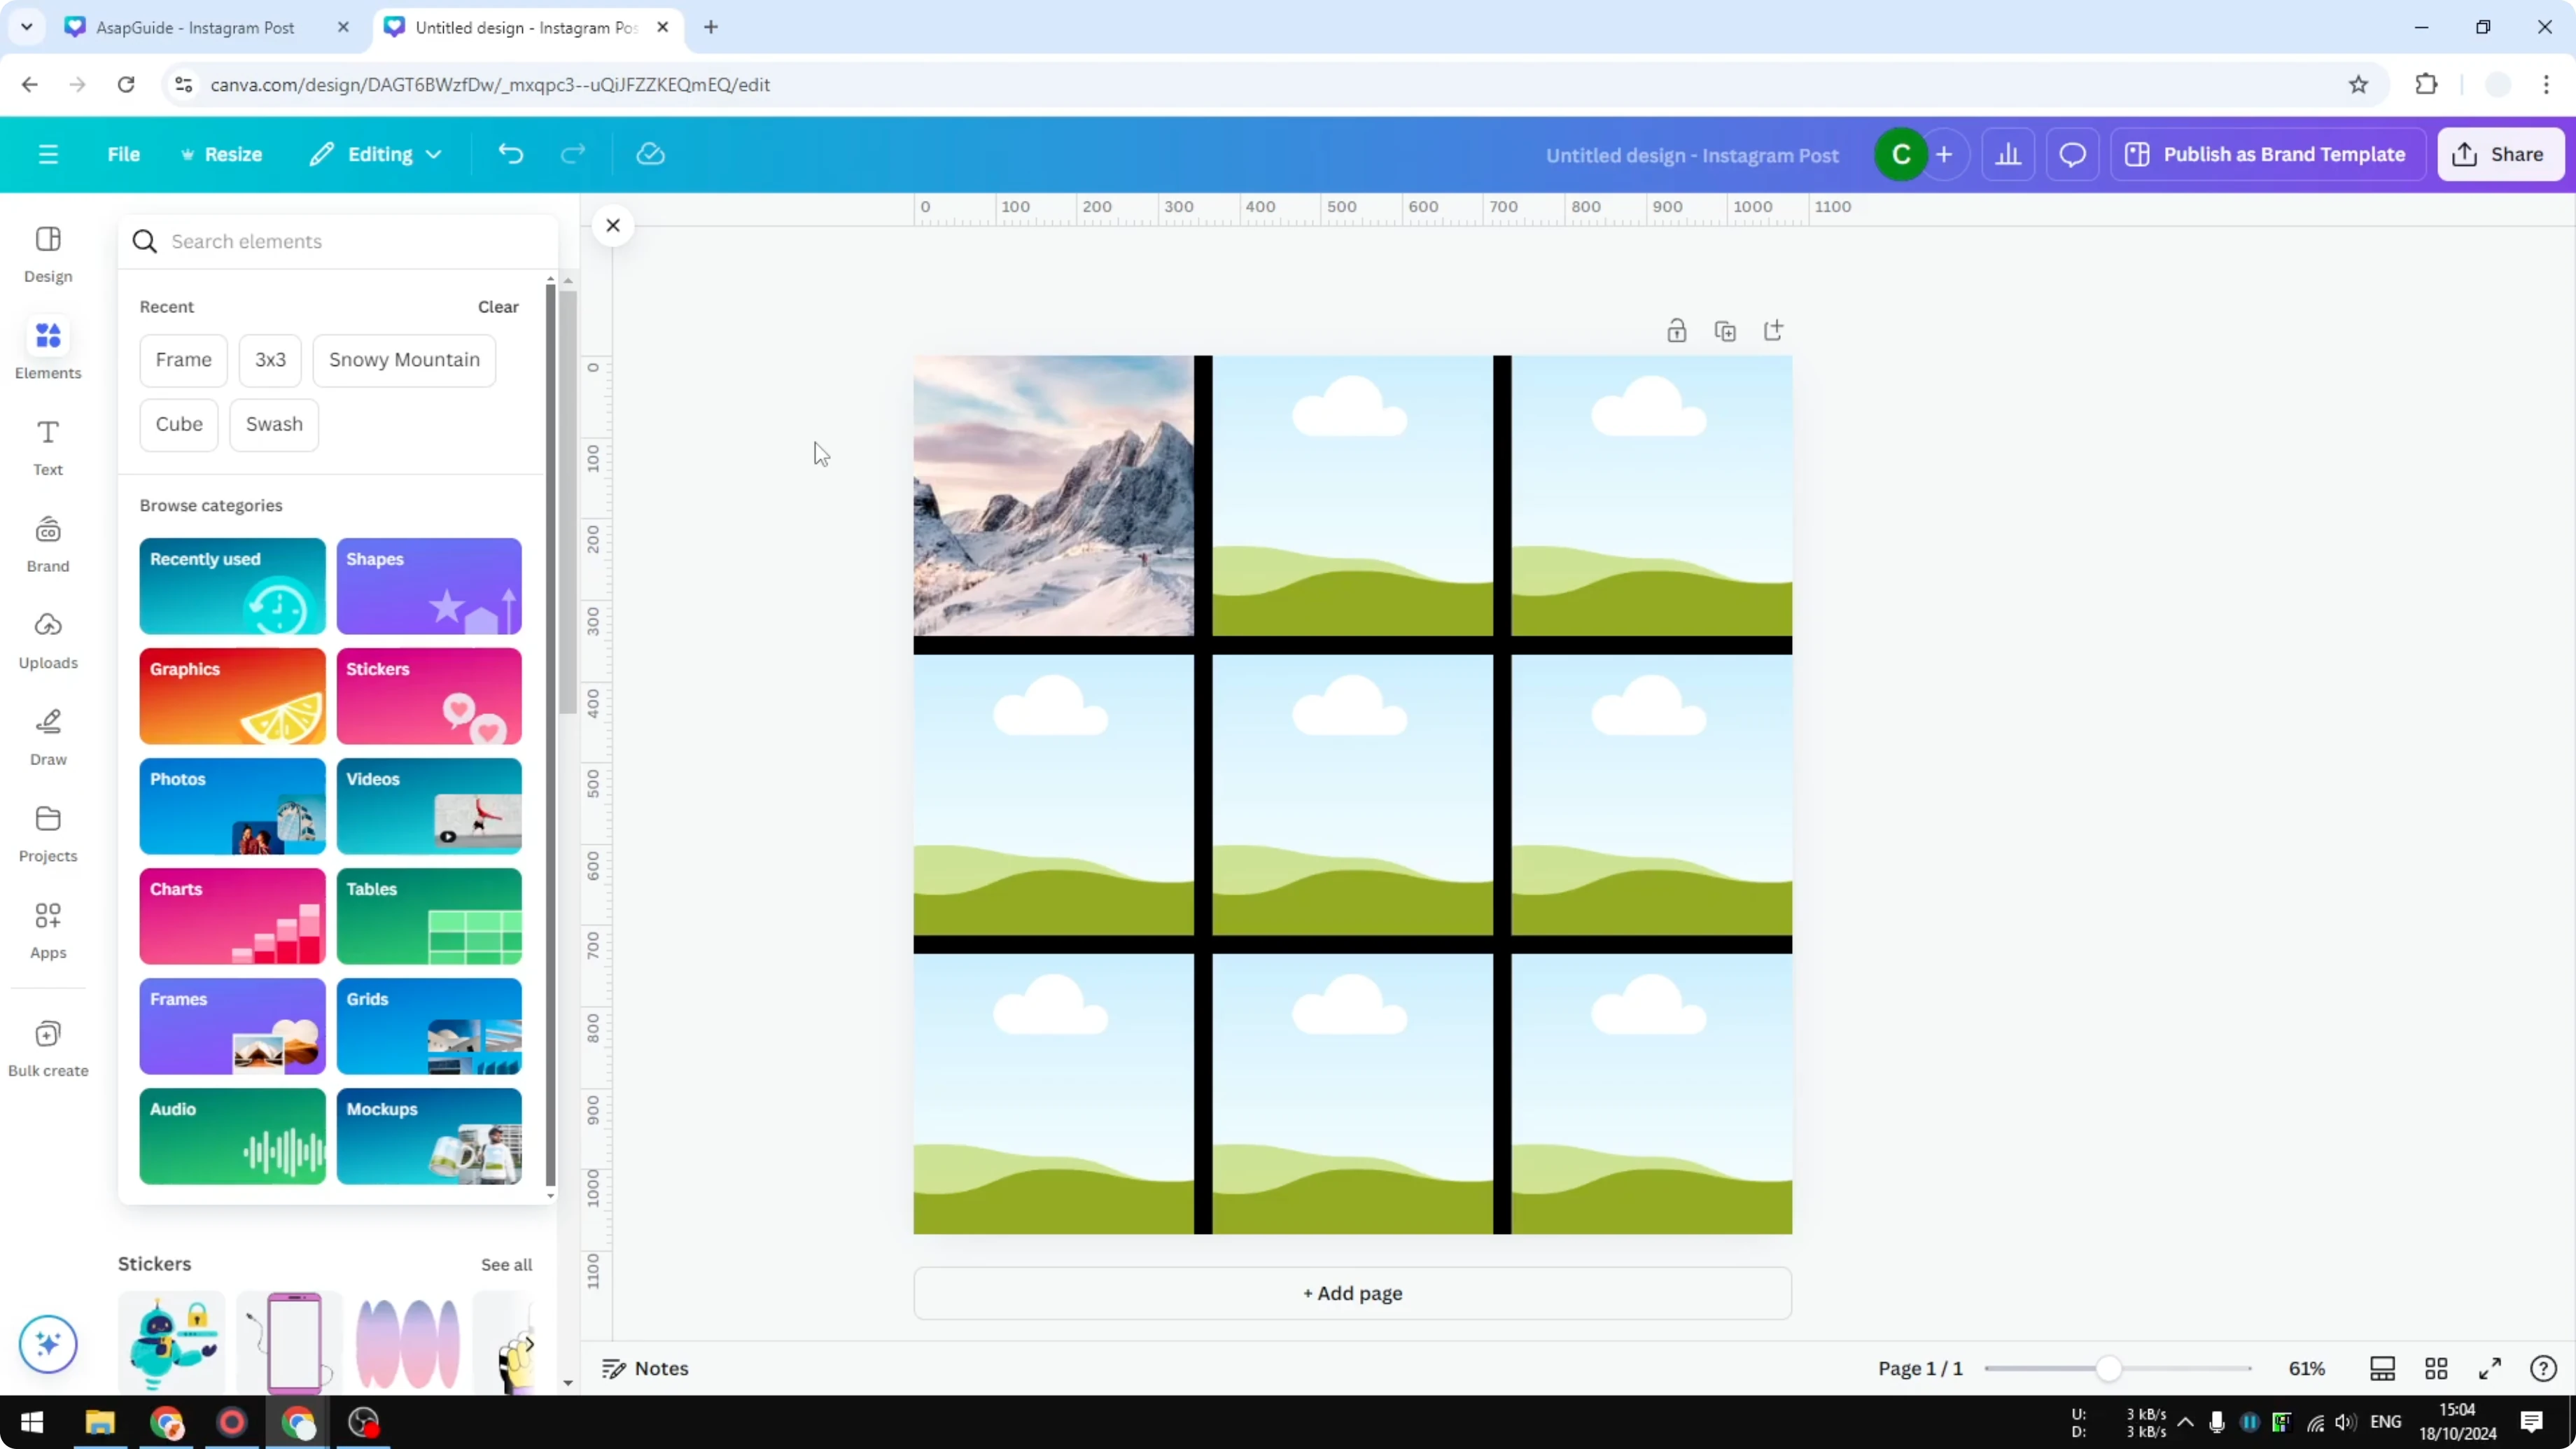The image size is (2576, 1449).
Task: Clear the recent element searches
Action: click(497, 307)
